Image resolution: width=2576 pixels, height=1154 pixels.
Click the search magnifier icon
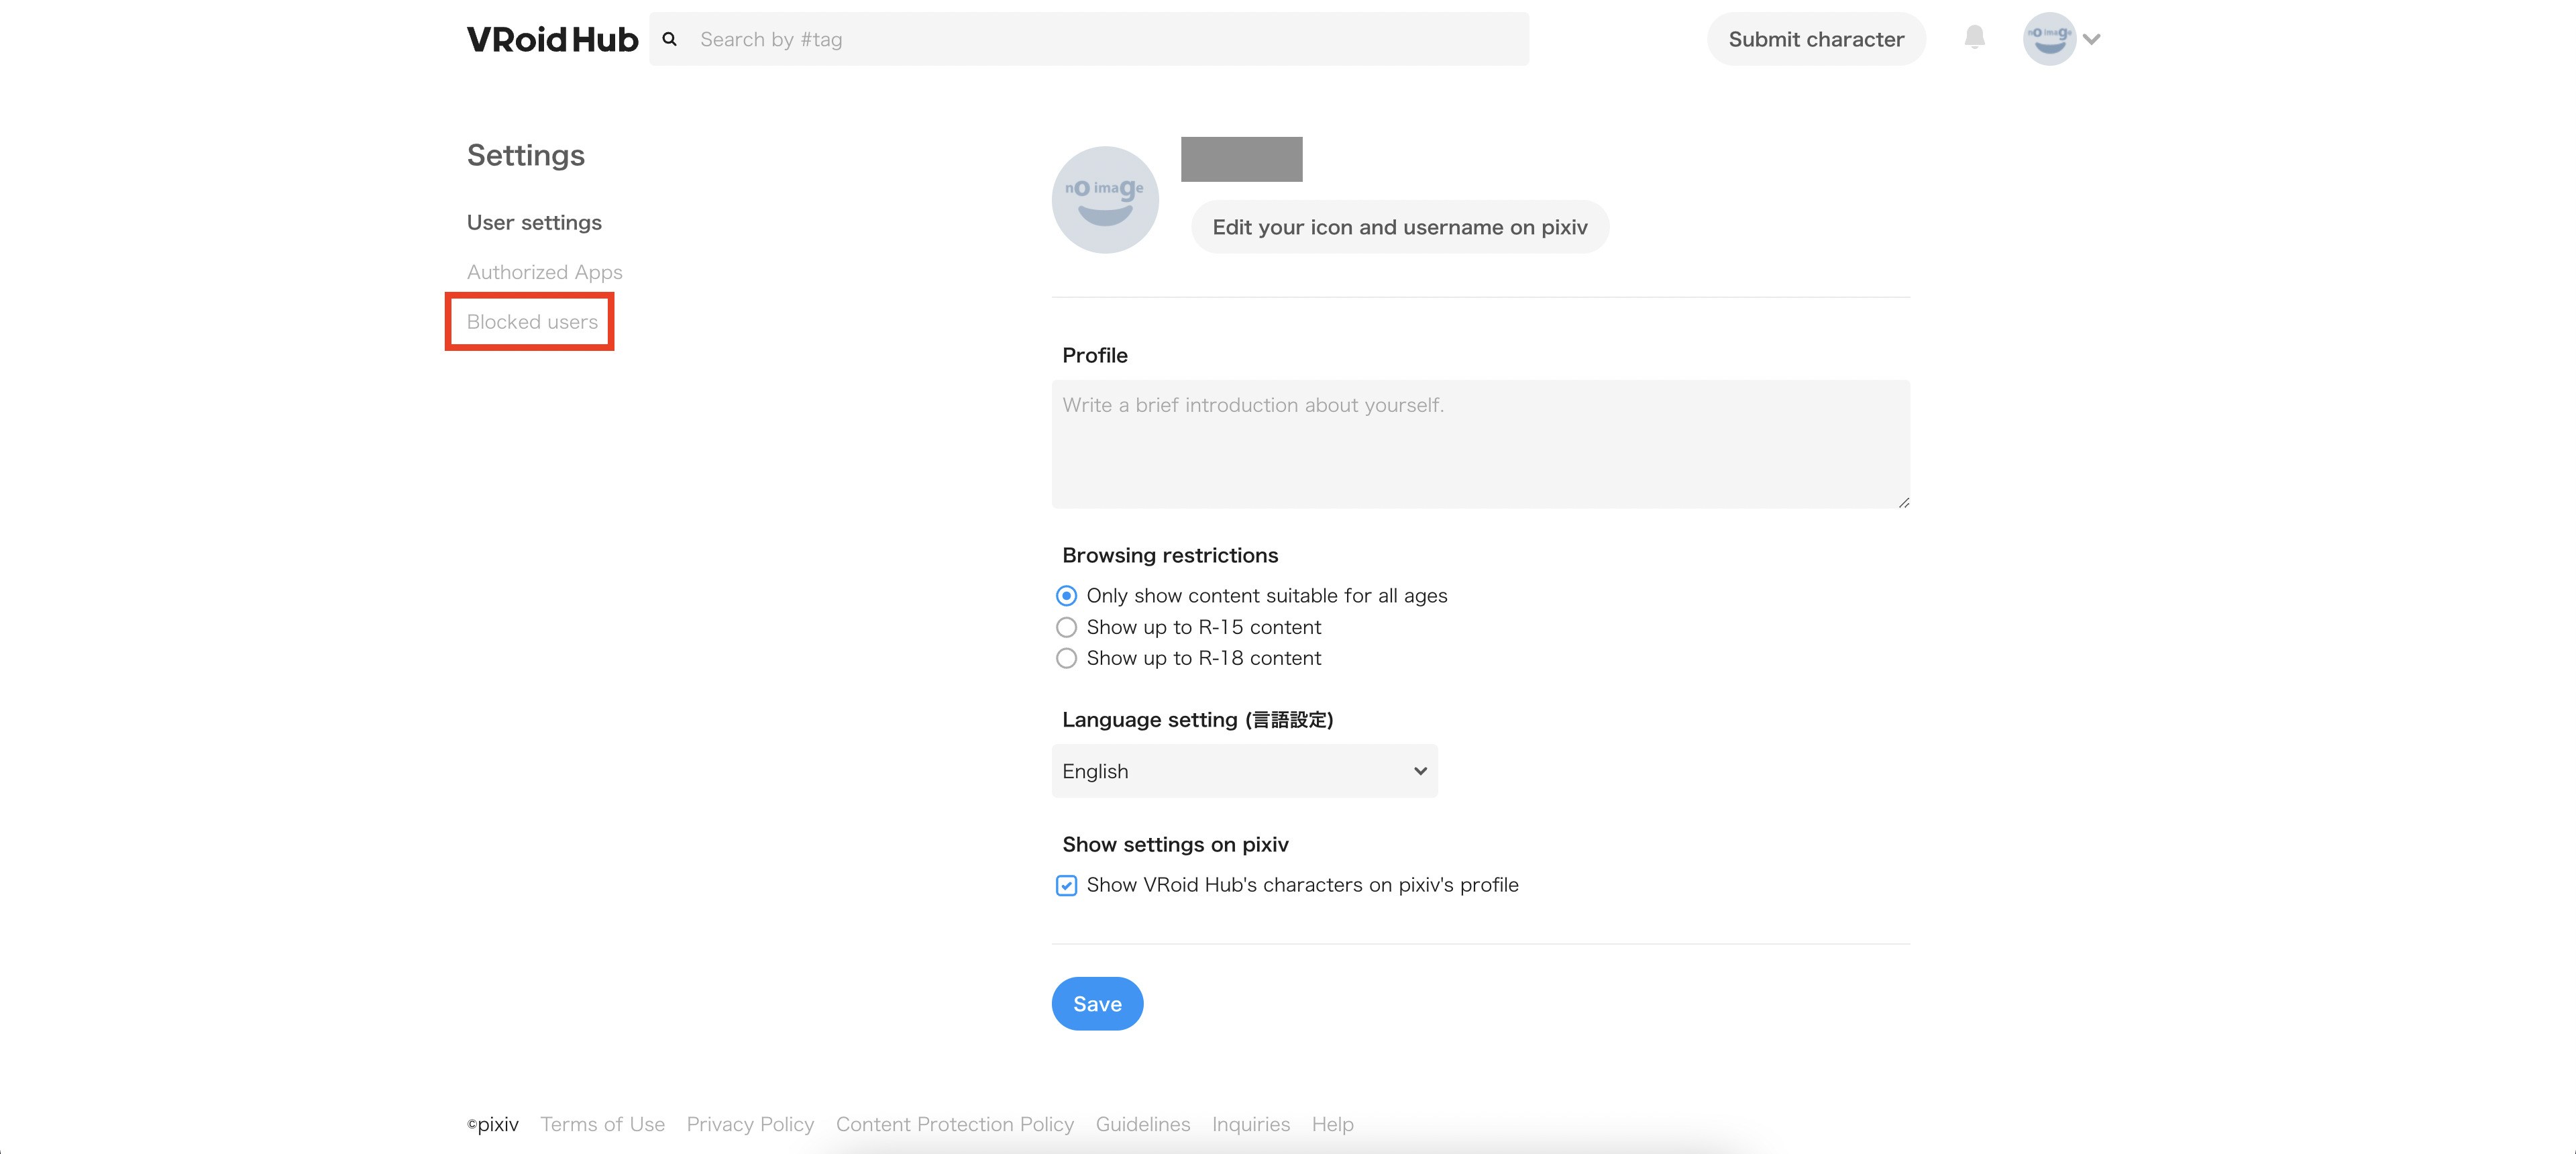pyautogui.click(x=670, y=39)
